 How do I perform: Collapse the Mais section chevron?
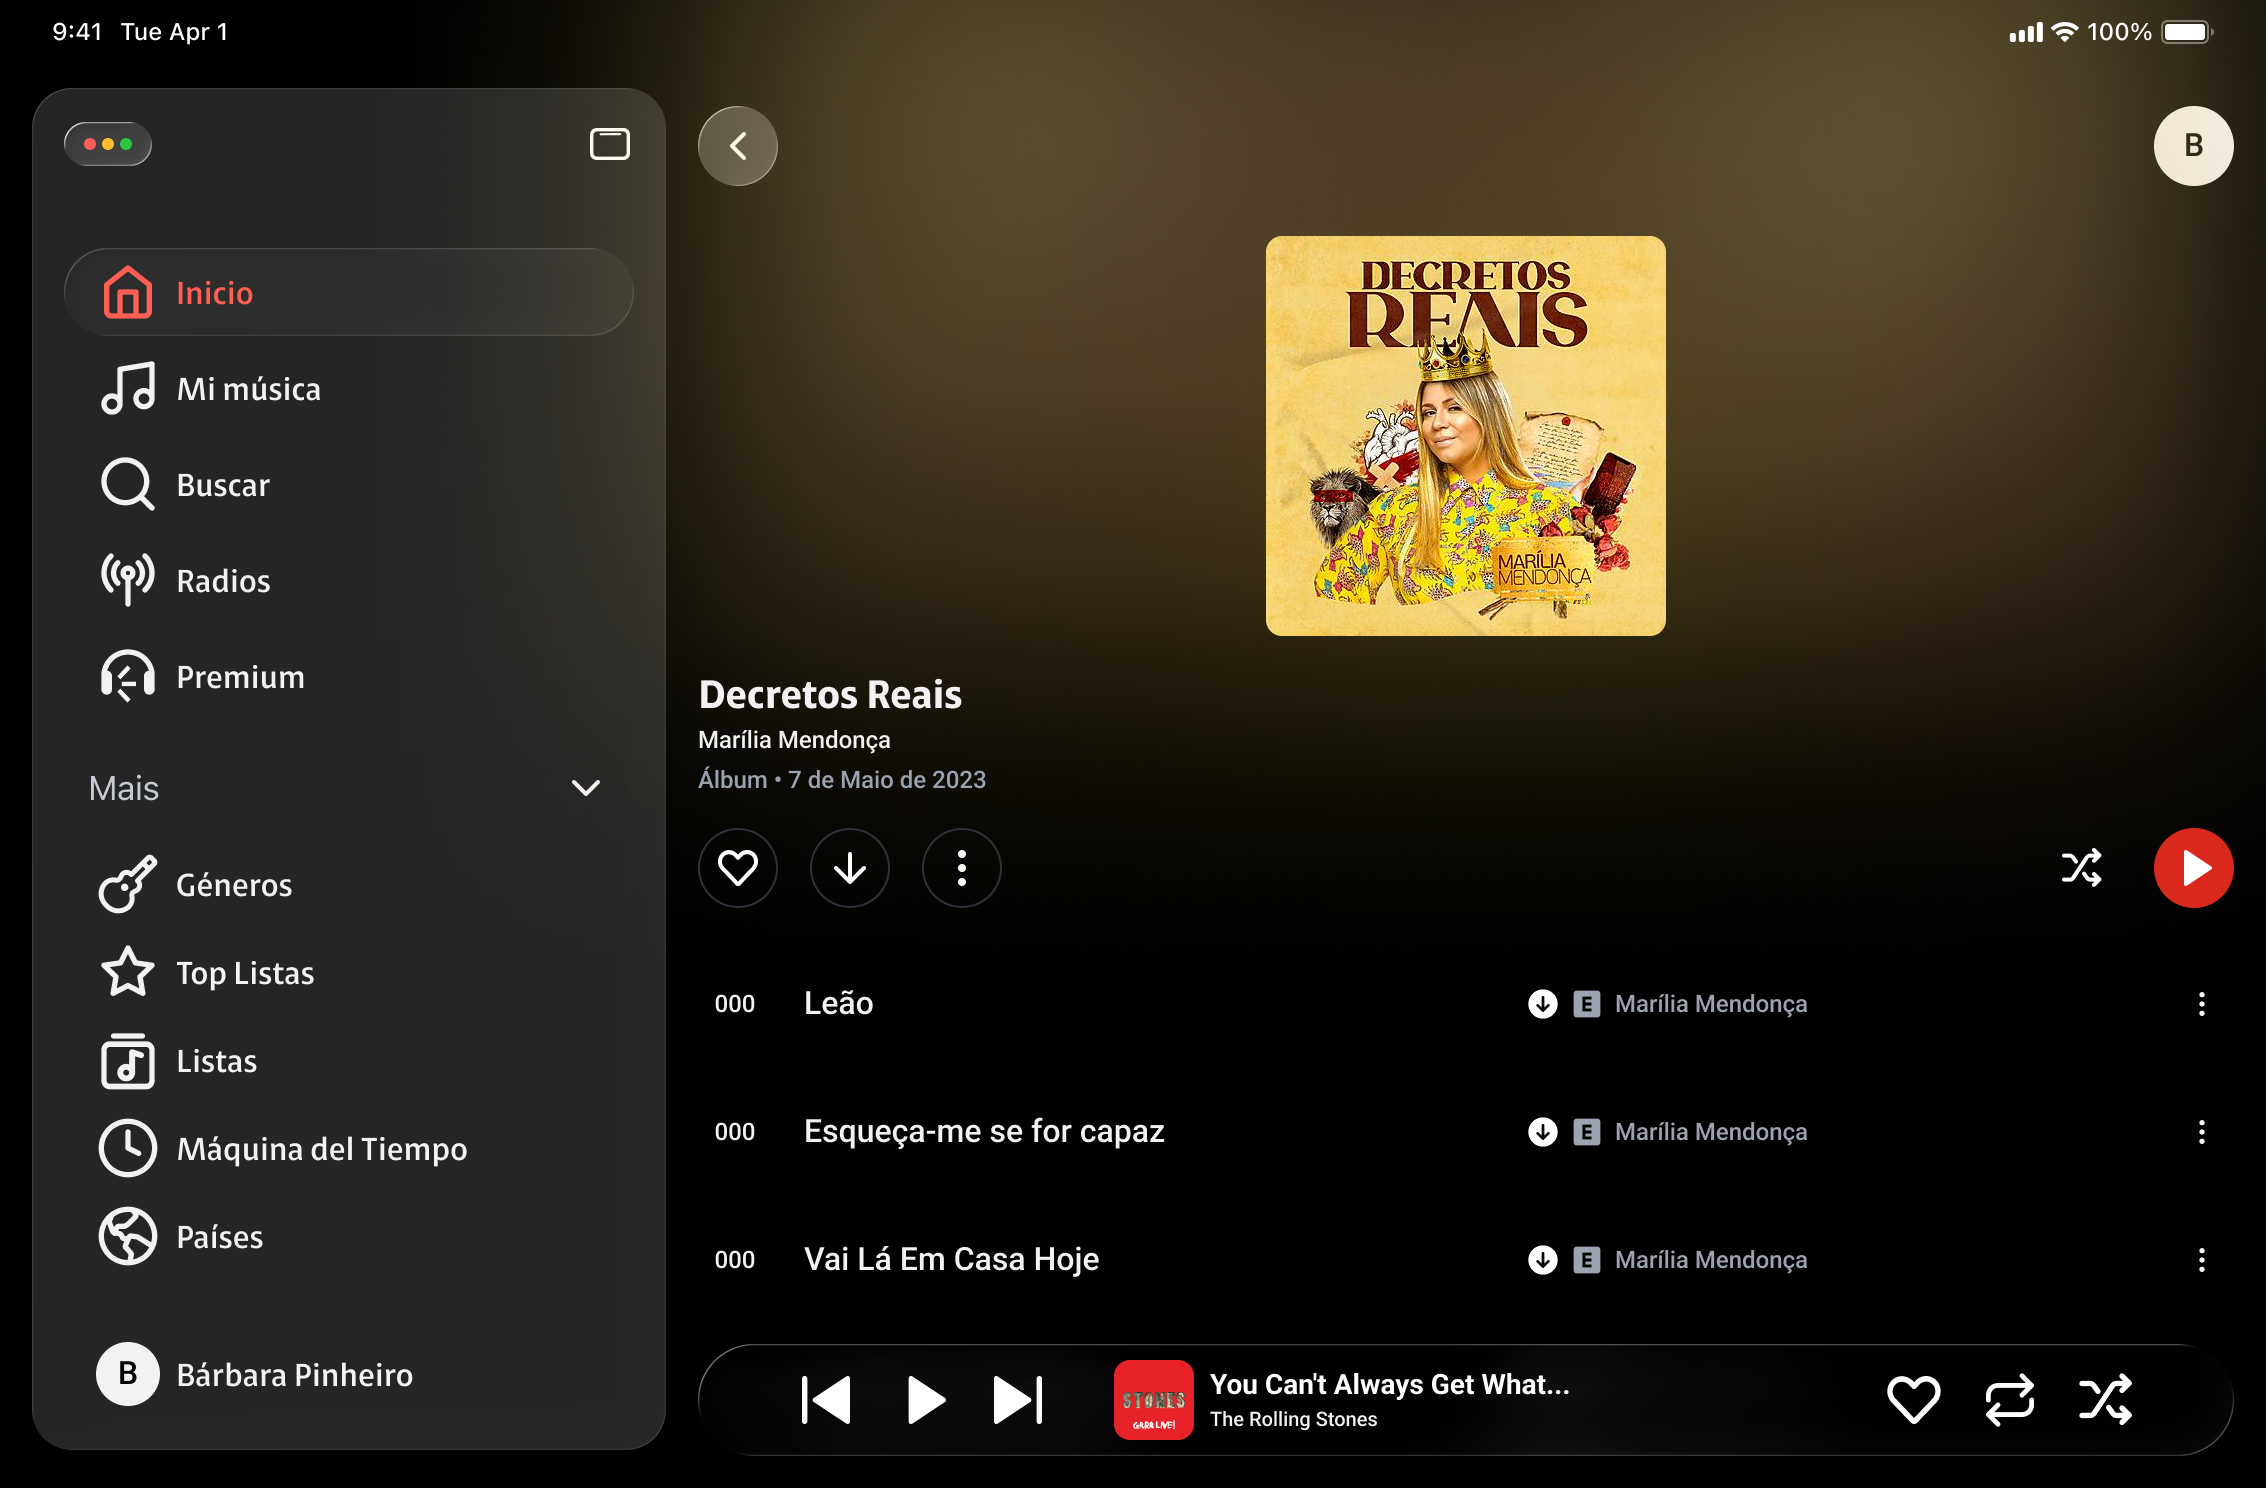pyautogui.click(x=585, y=788)
